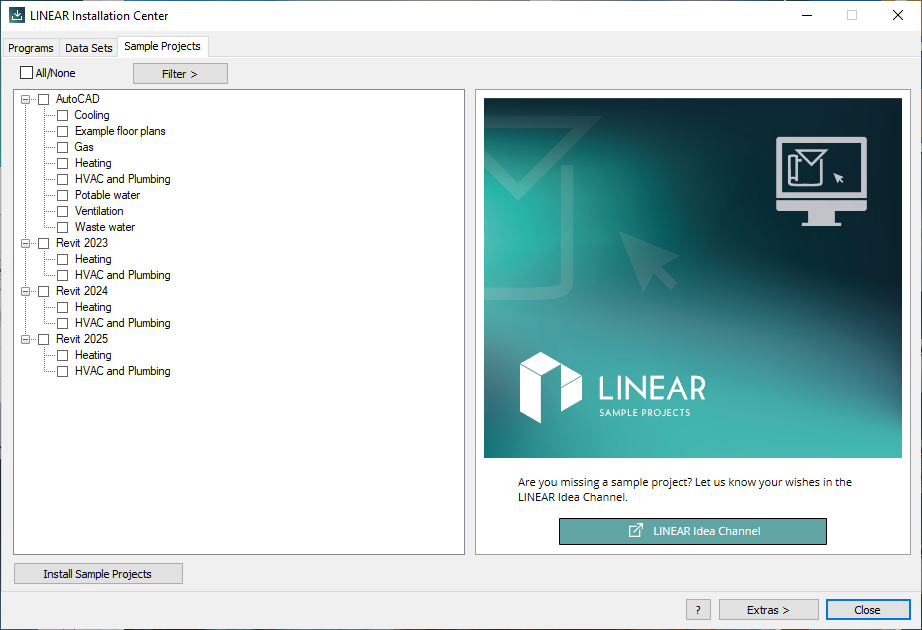Check the Revit 2024 group checkbox
Image resolution: width=922 pixels, height=630 pixels.
44,291
